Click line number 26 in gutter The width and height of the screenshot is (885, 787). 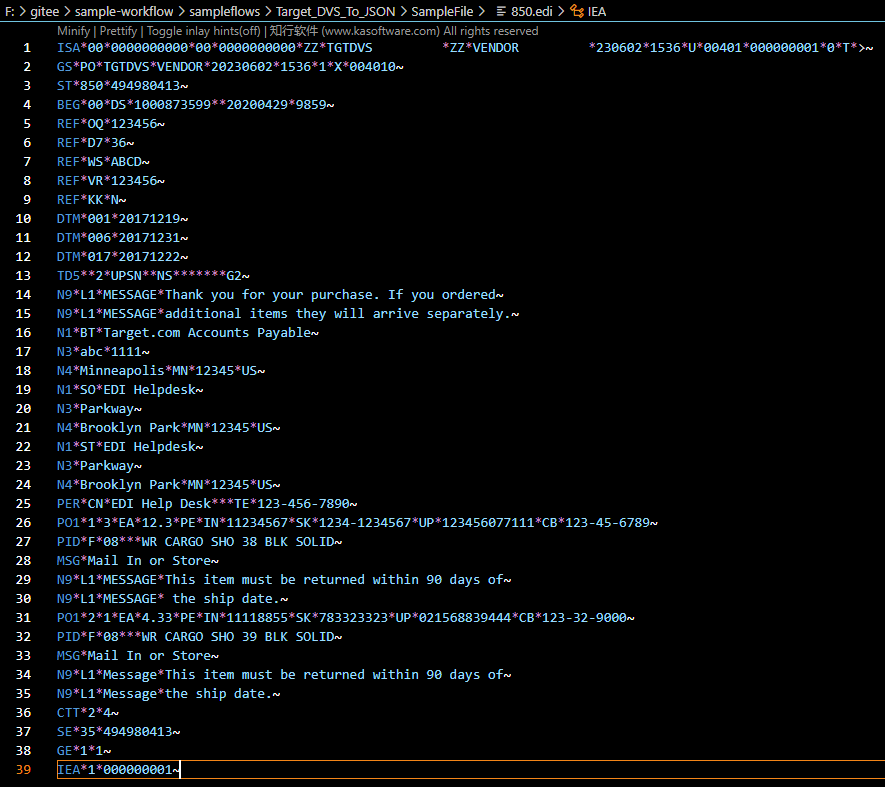[23, 523]
